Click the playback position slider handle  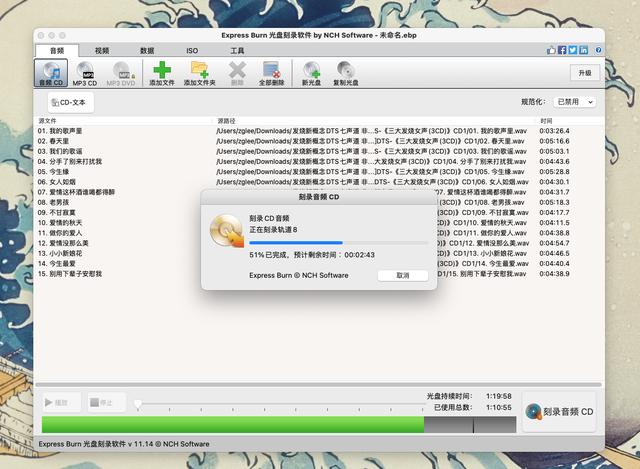138,404
